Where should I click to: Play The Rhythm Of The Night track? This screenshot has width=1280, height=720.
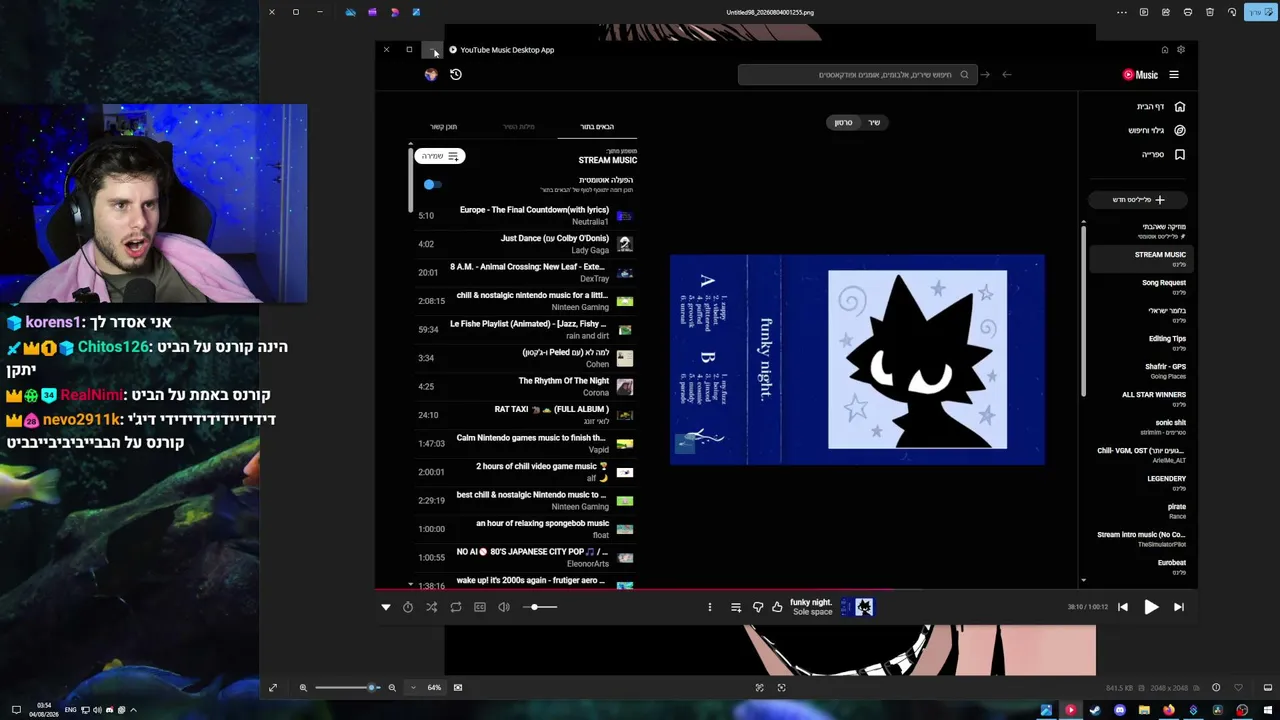coord(524,386)
